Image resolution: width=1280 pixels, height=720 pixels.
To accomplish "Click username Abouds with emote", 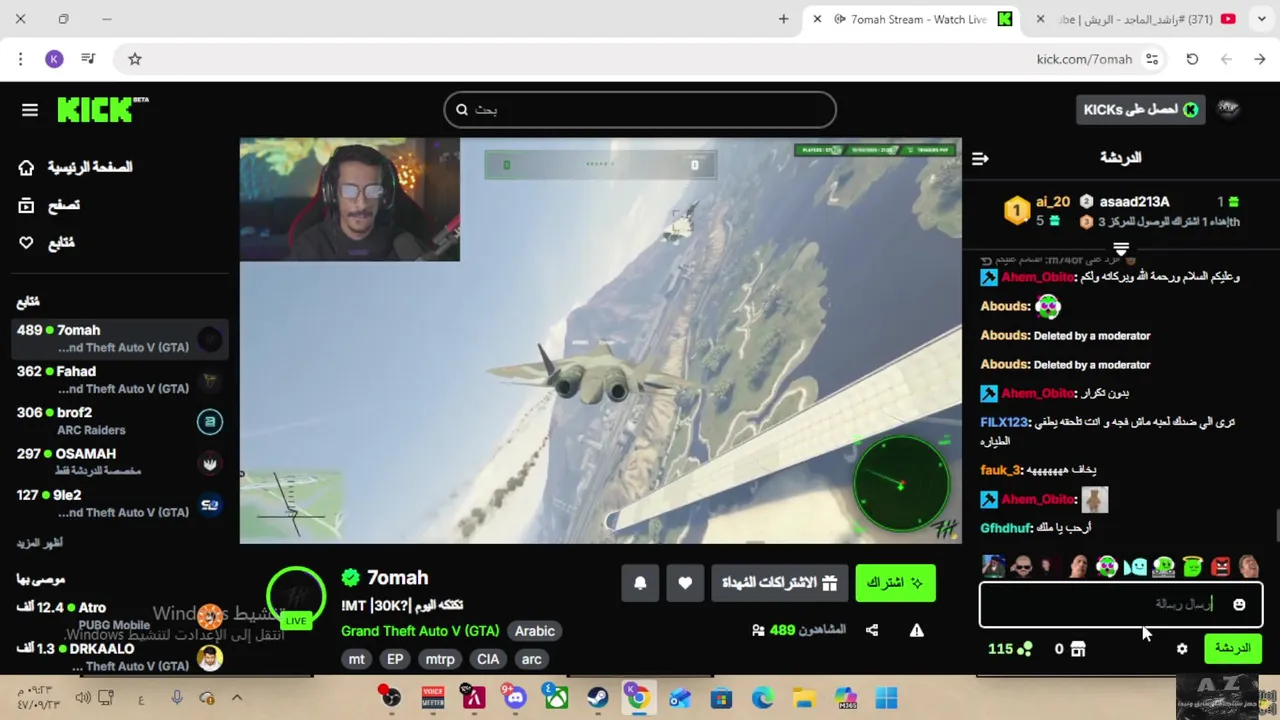I will tap(1005, 306).
